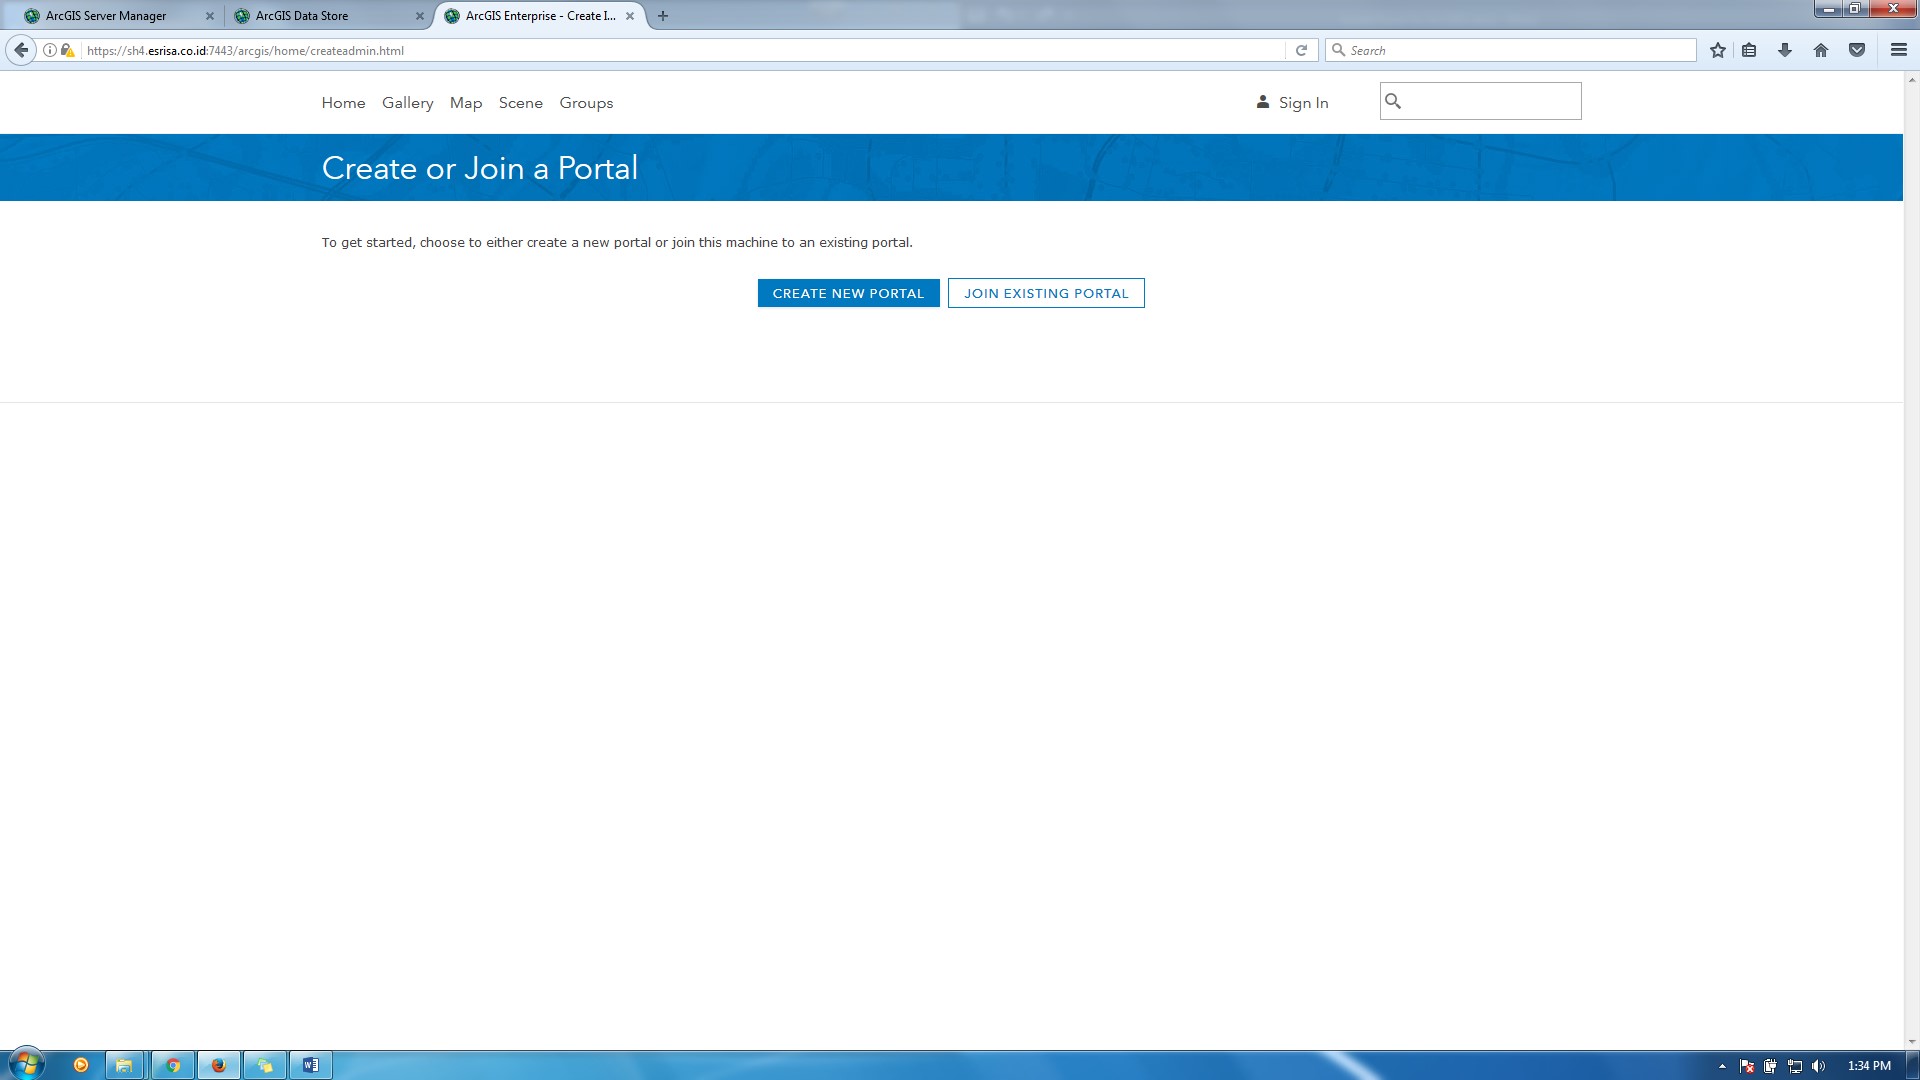Bookmark this page with the star icon
1920x1080 pixels.
click(x=1718, y=50)
